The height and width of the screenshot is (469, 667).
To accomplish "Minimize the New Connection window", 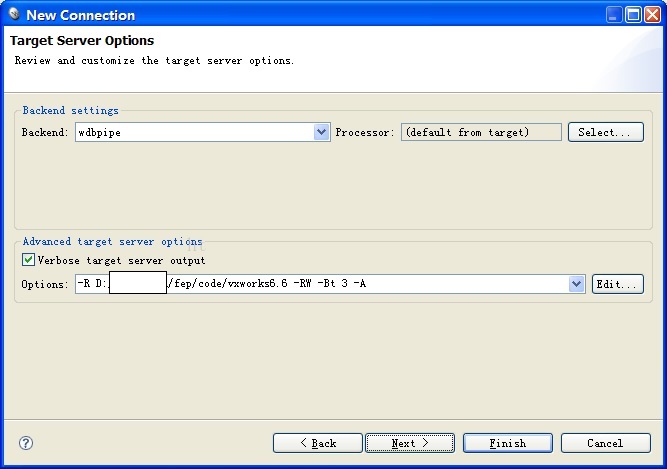I will click(614, 15).
